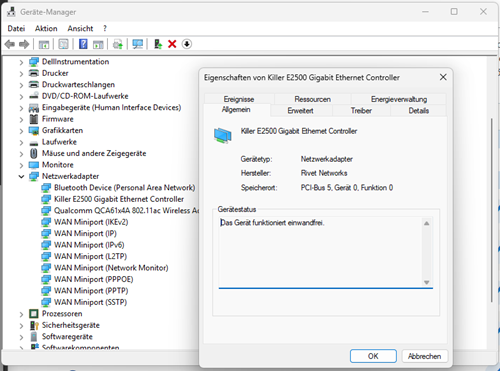Select WAN Miniport (IP)
The height and width of the screenshot is (371, 500).
(85, 234)
